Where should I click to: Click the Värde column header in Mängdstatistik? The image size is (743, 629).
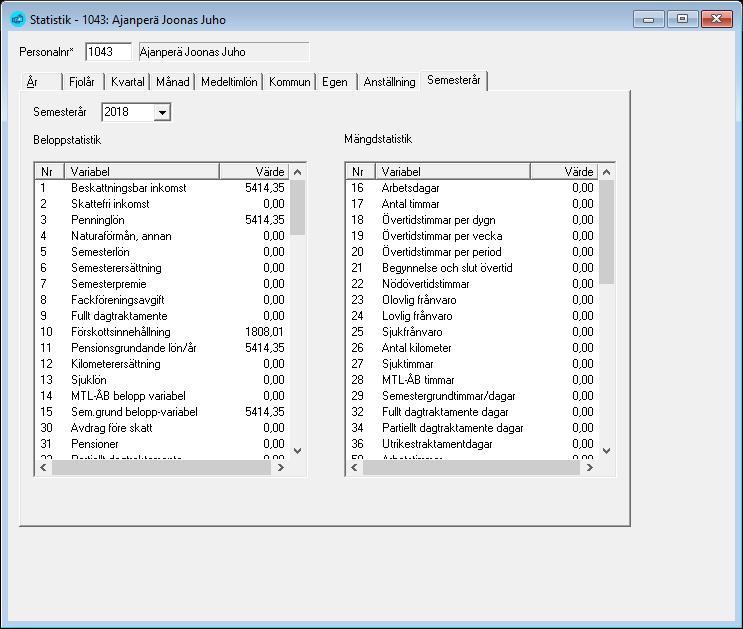click(x=564, y=172)
